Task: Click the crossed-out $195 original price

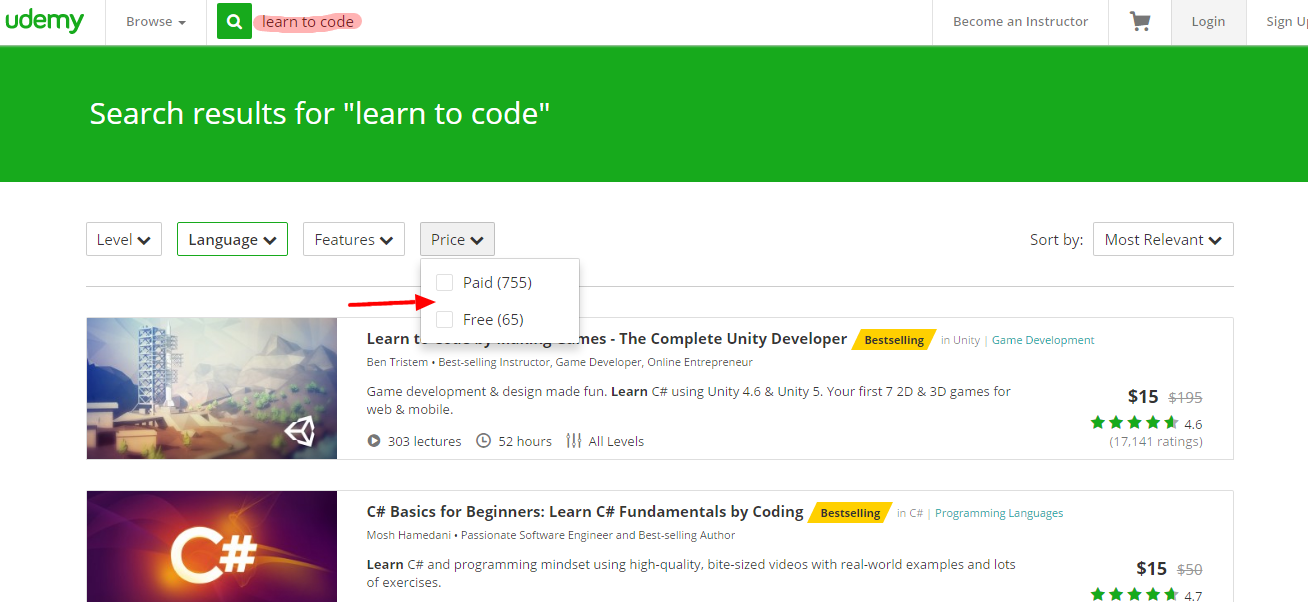Action: (1185, 397)
